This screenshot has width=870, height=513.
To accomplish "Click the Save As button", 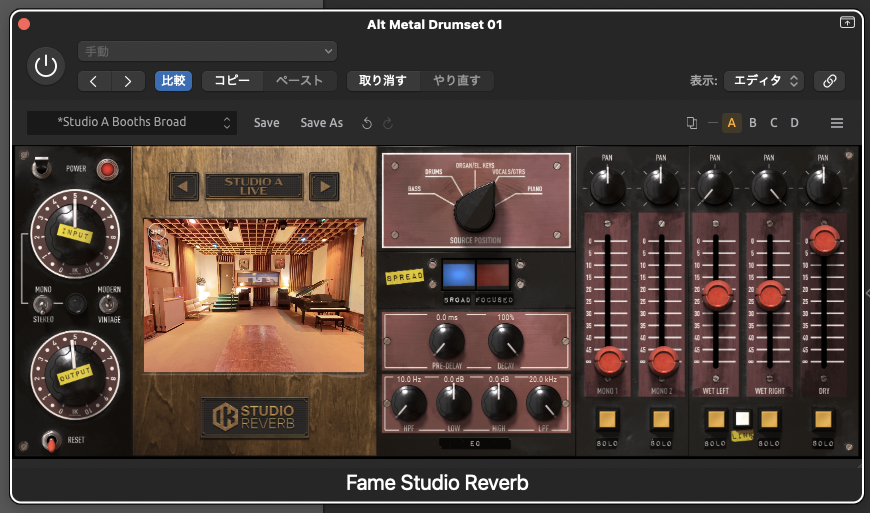I will [x=321, y=123].
